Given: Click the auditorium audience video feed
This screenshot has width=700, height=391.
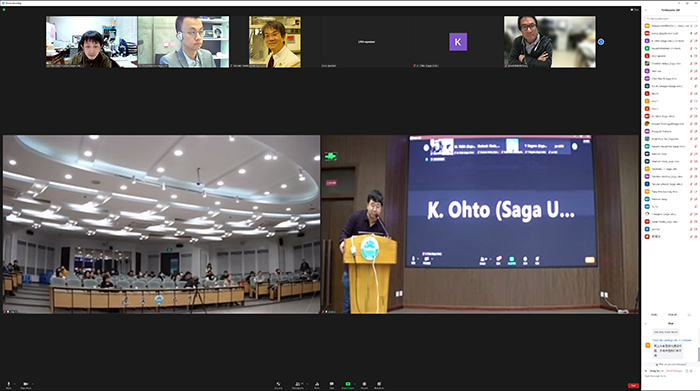Looking at the screenshot, I should click(x=162, y=225).
